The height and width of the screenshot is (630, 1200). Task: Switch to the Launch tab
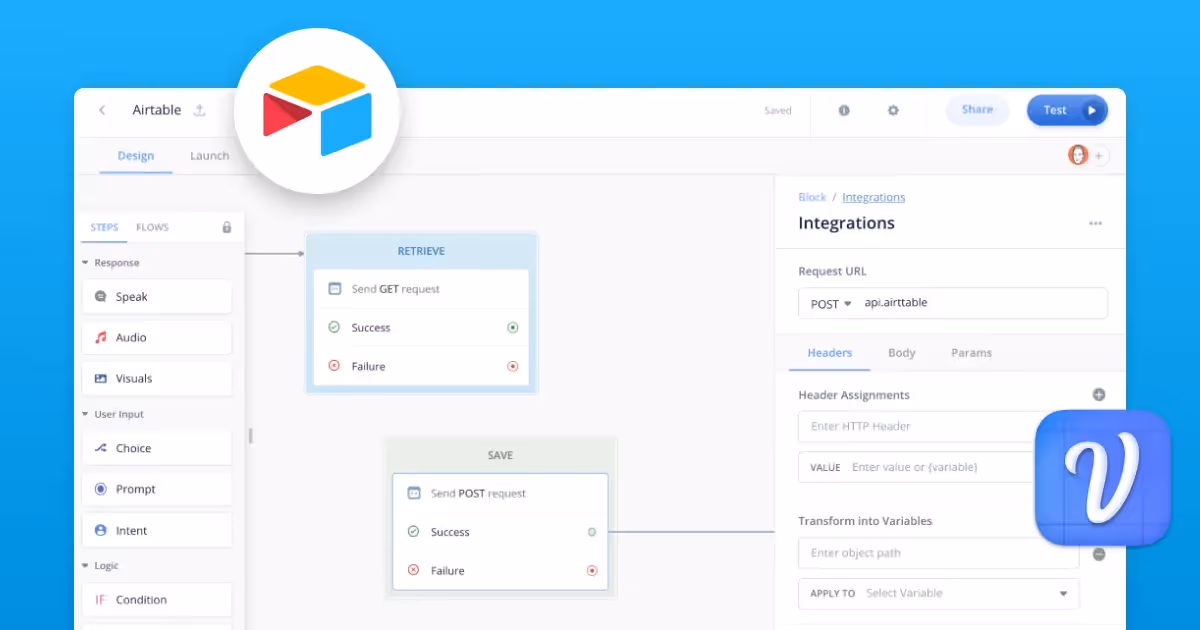click(209, 156)
